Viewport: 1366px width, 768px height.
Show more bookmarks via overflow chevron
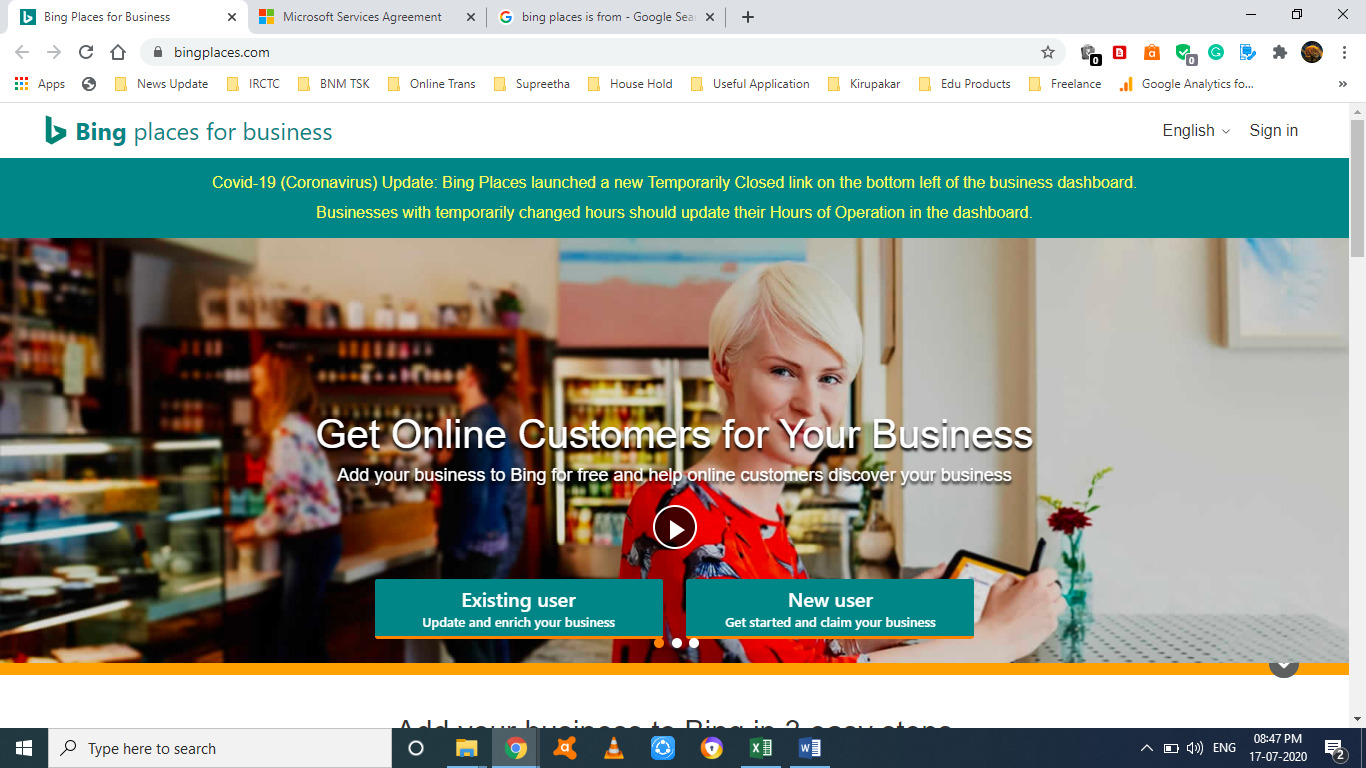click(x=1342, y=84)
